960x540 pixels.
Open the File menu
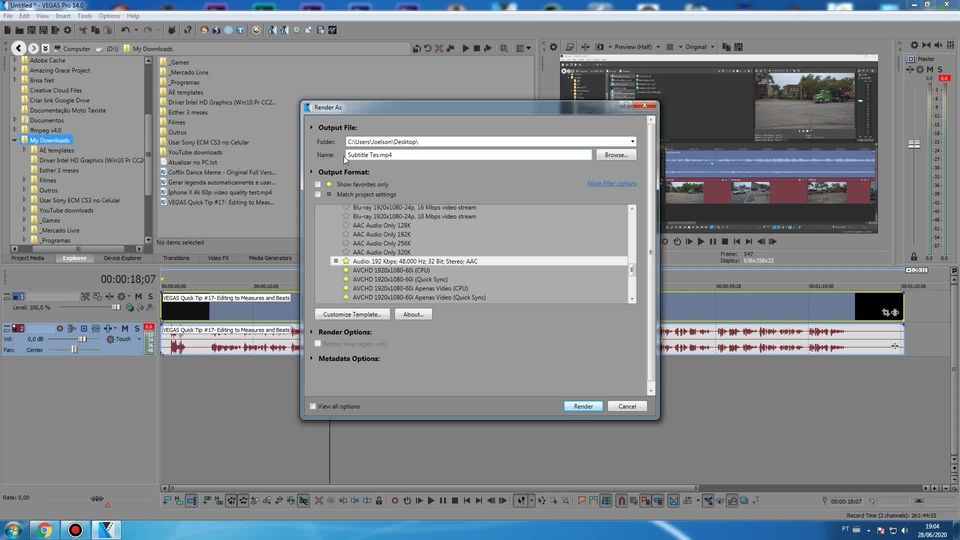(8, 16)
